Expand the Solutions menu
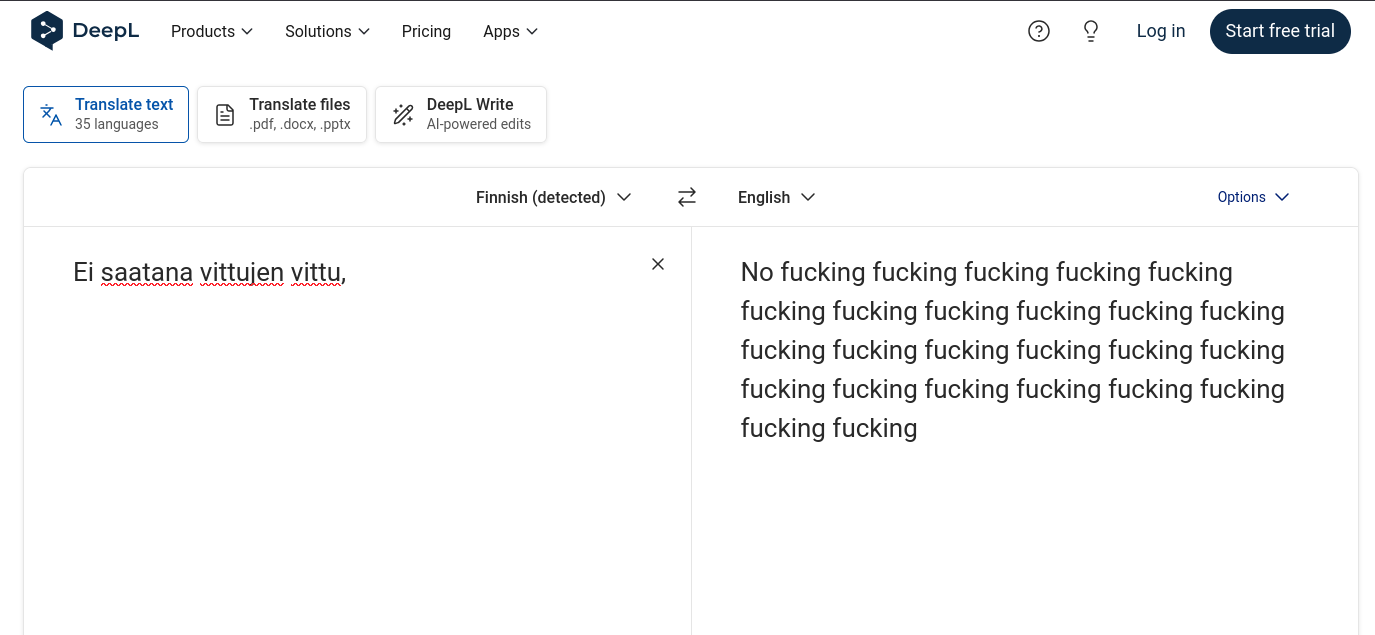The image size is (1375, 635). coord(327,31)
